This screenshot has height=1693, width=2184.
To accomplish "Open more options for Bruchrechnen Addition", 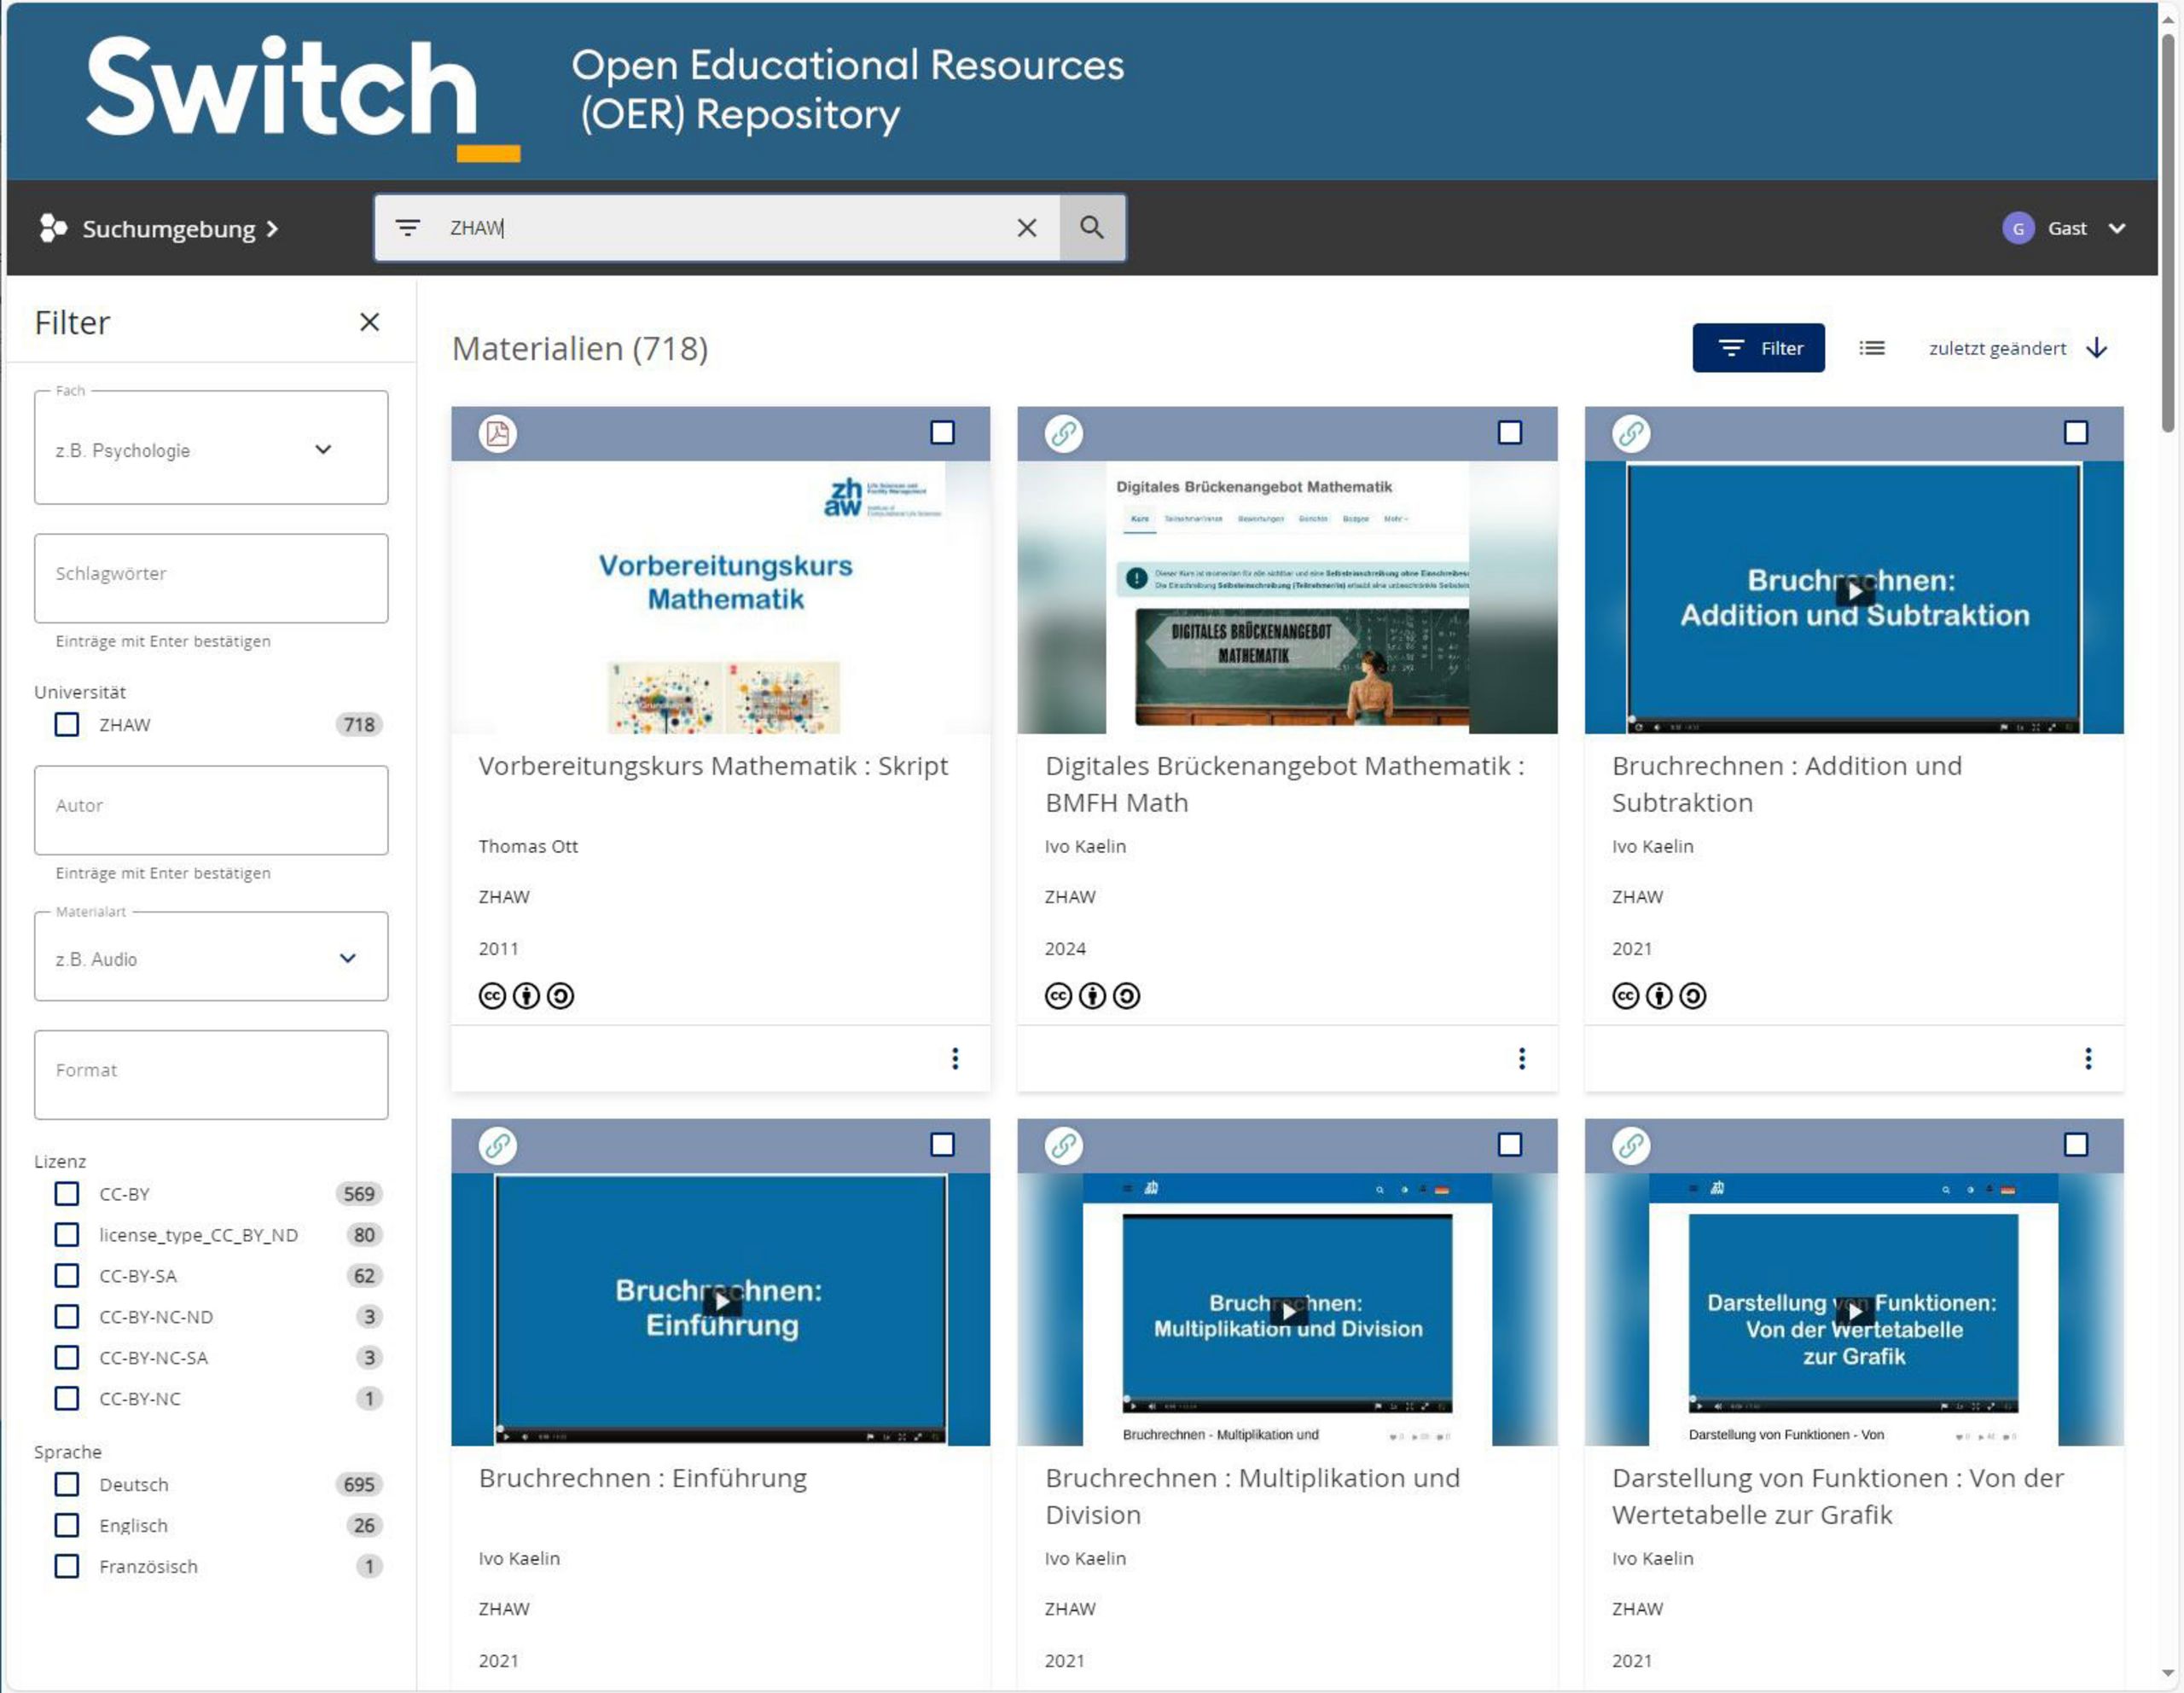I will click(2088, 1059).
